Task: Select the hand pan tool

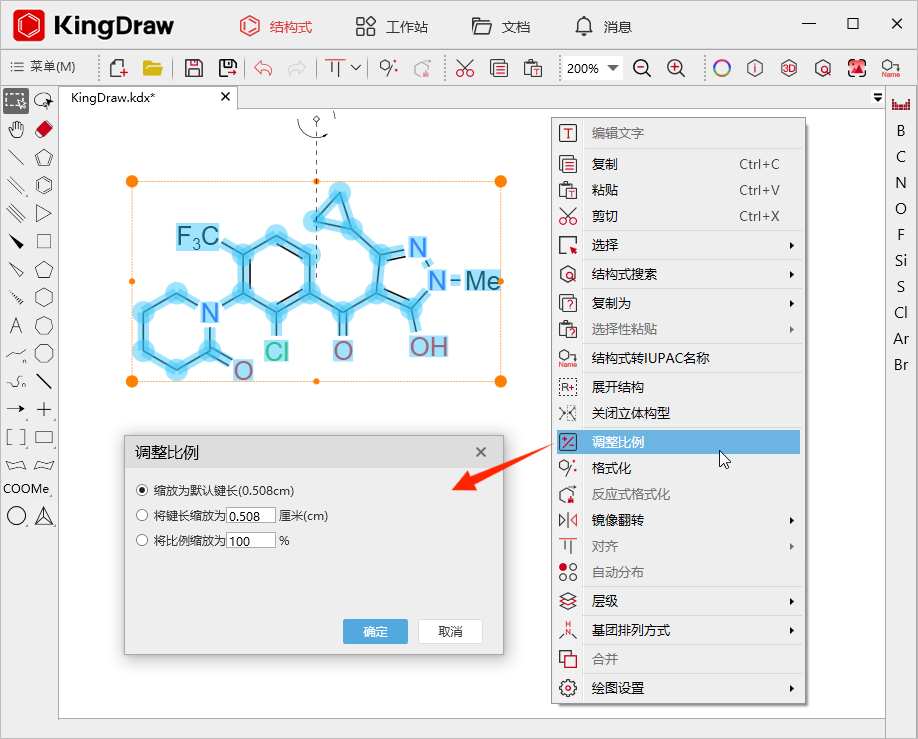Action: click(17, 129)
